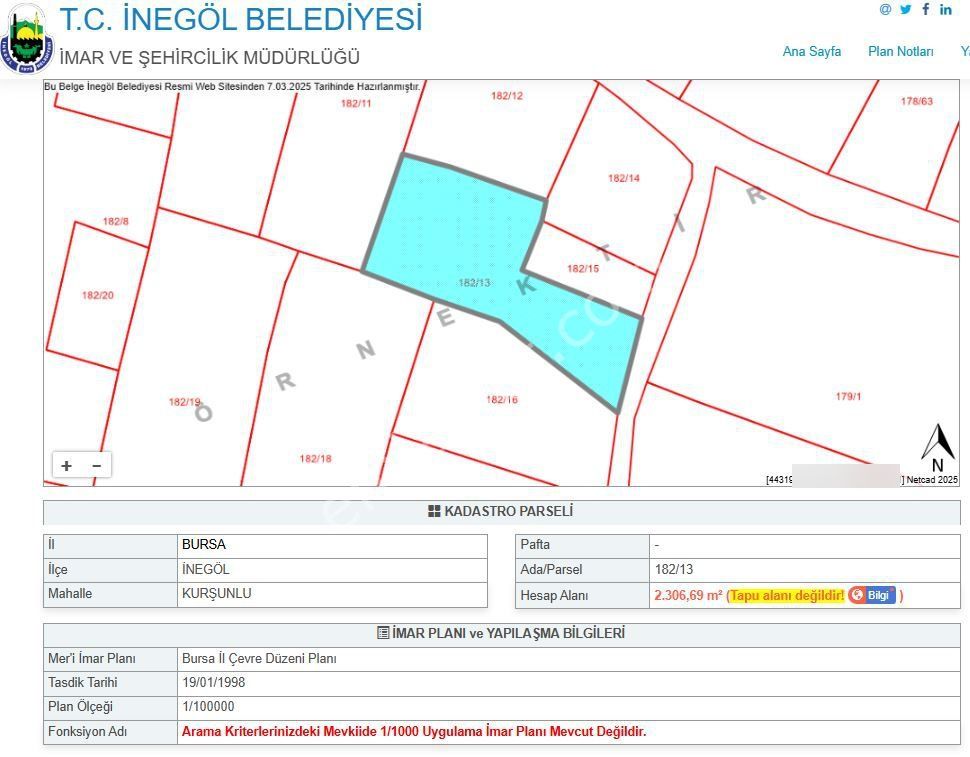The width and height of the screenshot is (970, 757).
Task: Click the north compass arrow on the map
Action: 937,441
